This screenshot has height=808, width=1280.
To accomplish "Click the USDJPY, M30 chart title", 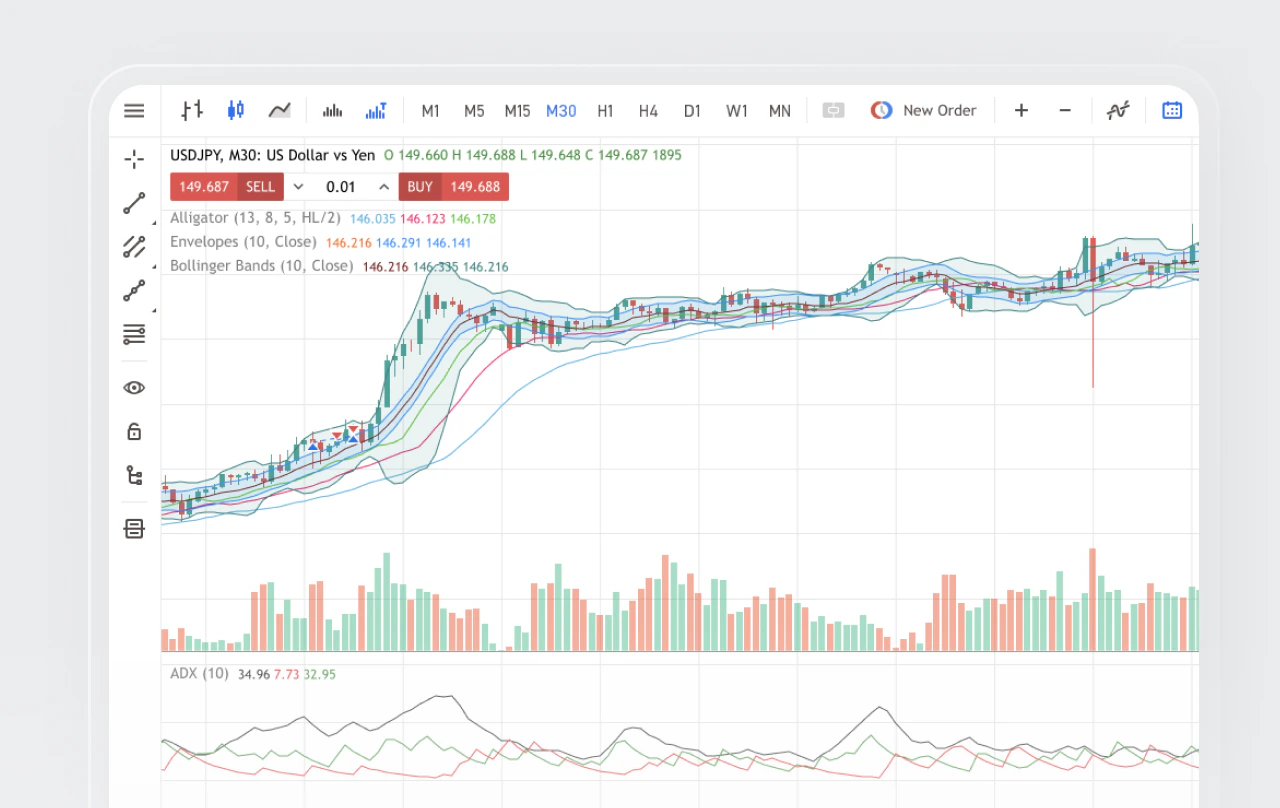I will click(273, 155).
